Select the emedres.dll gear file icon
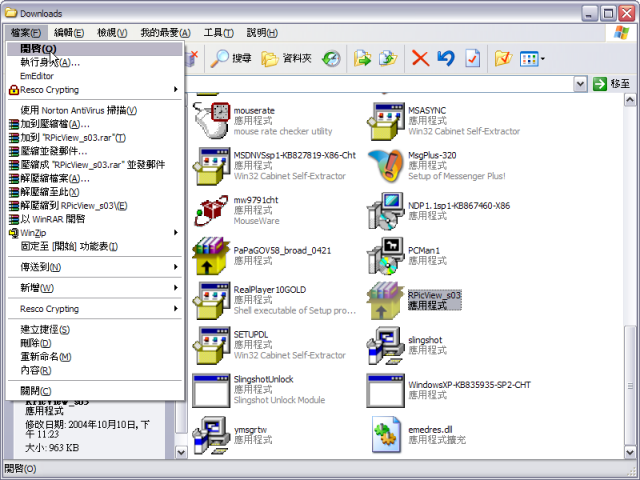The height and width of the screenshot is (480, 640). point(386,435)
